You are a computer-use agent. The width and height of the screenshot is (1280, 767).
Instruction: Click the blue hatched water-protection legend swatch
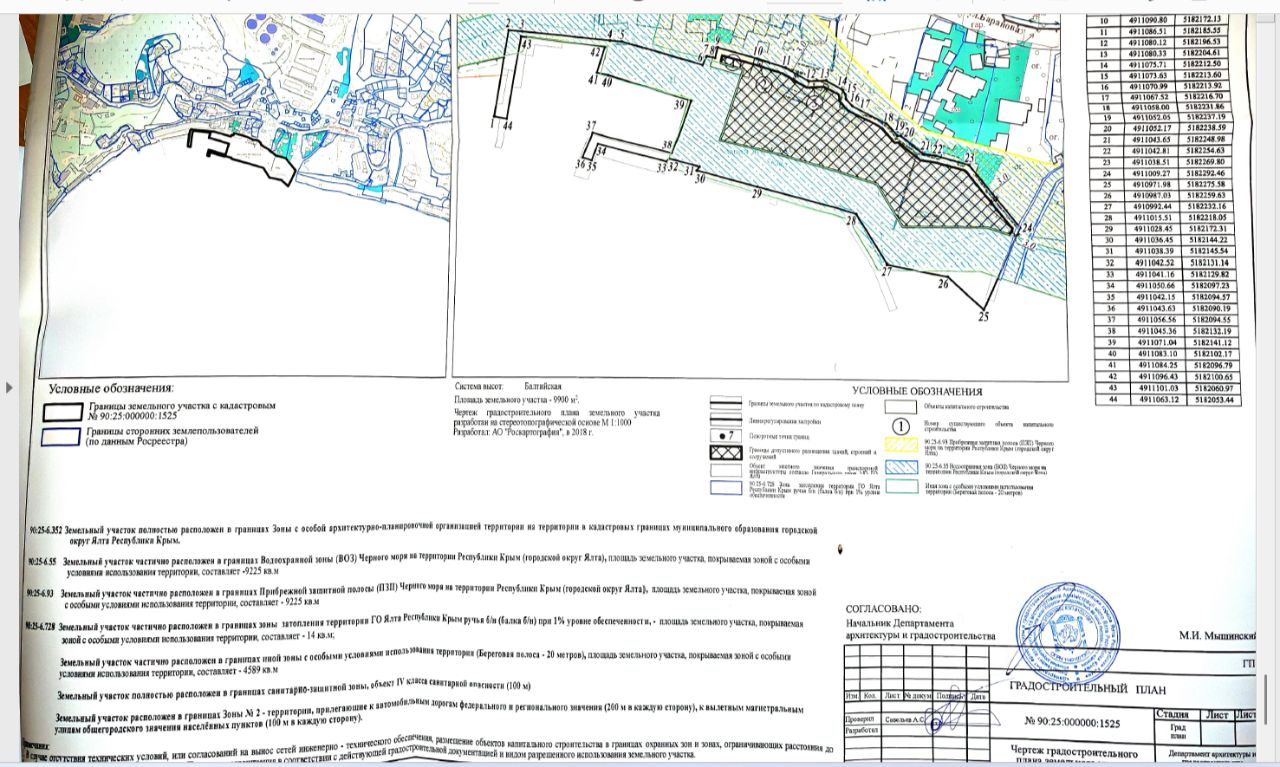904,468
